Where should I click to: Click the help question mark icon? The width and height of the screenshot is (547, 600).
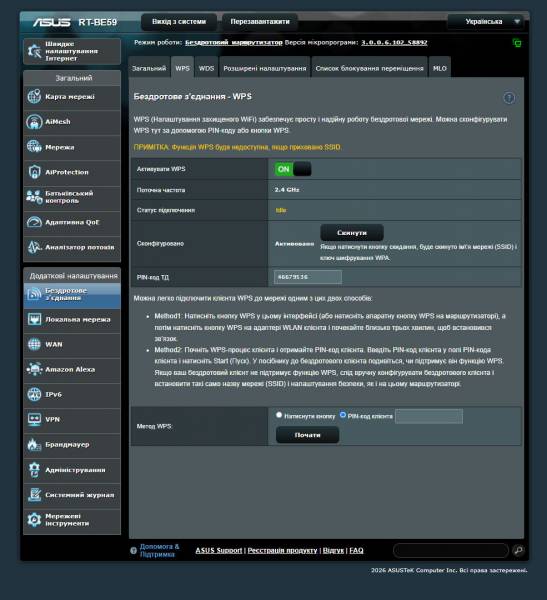coord(509,98)
